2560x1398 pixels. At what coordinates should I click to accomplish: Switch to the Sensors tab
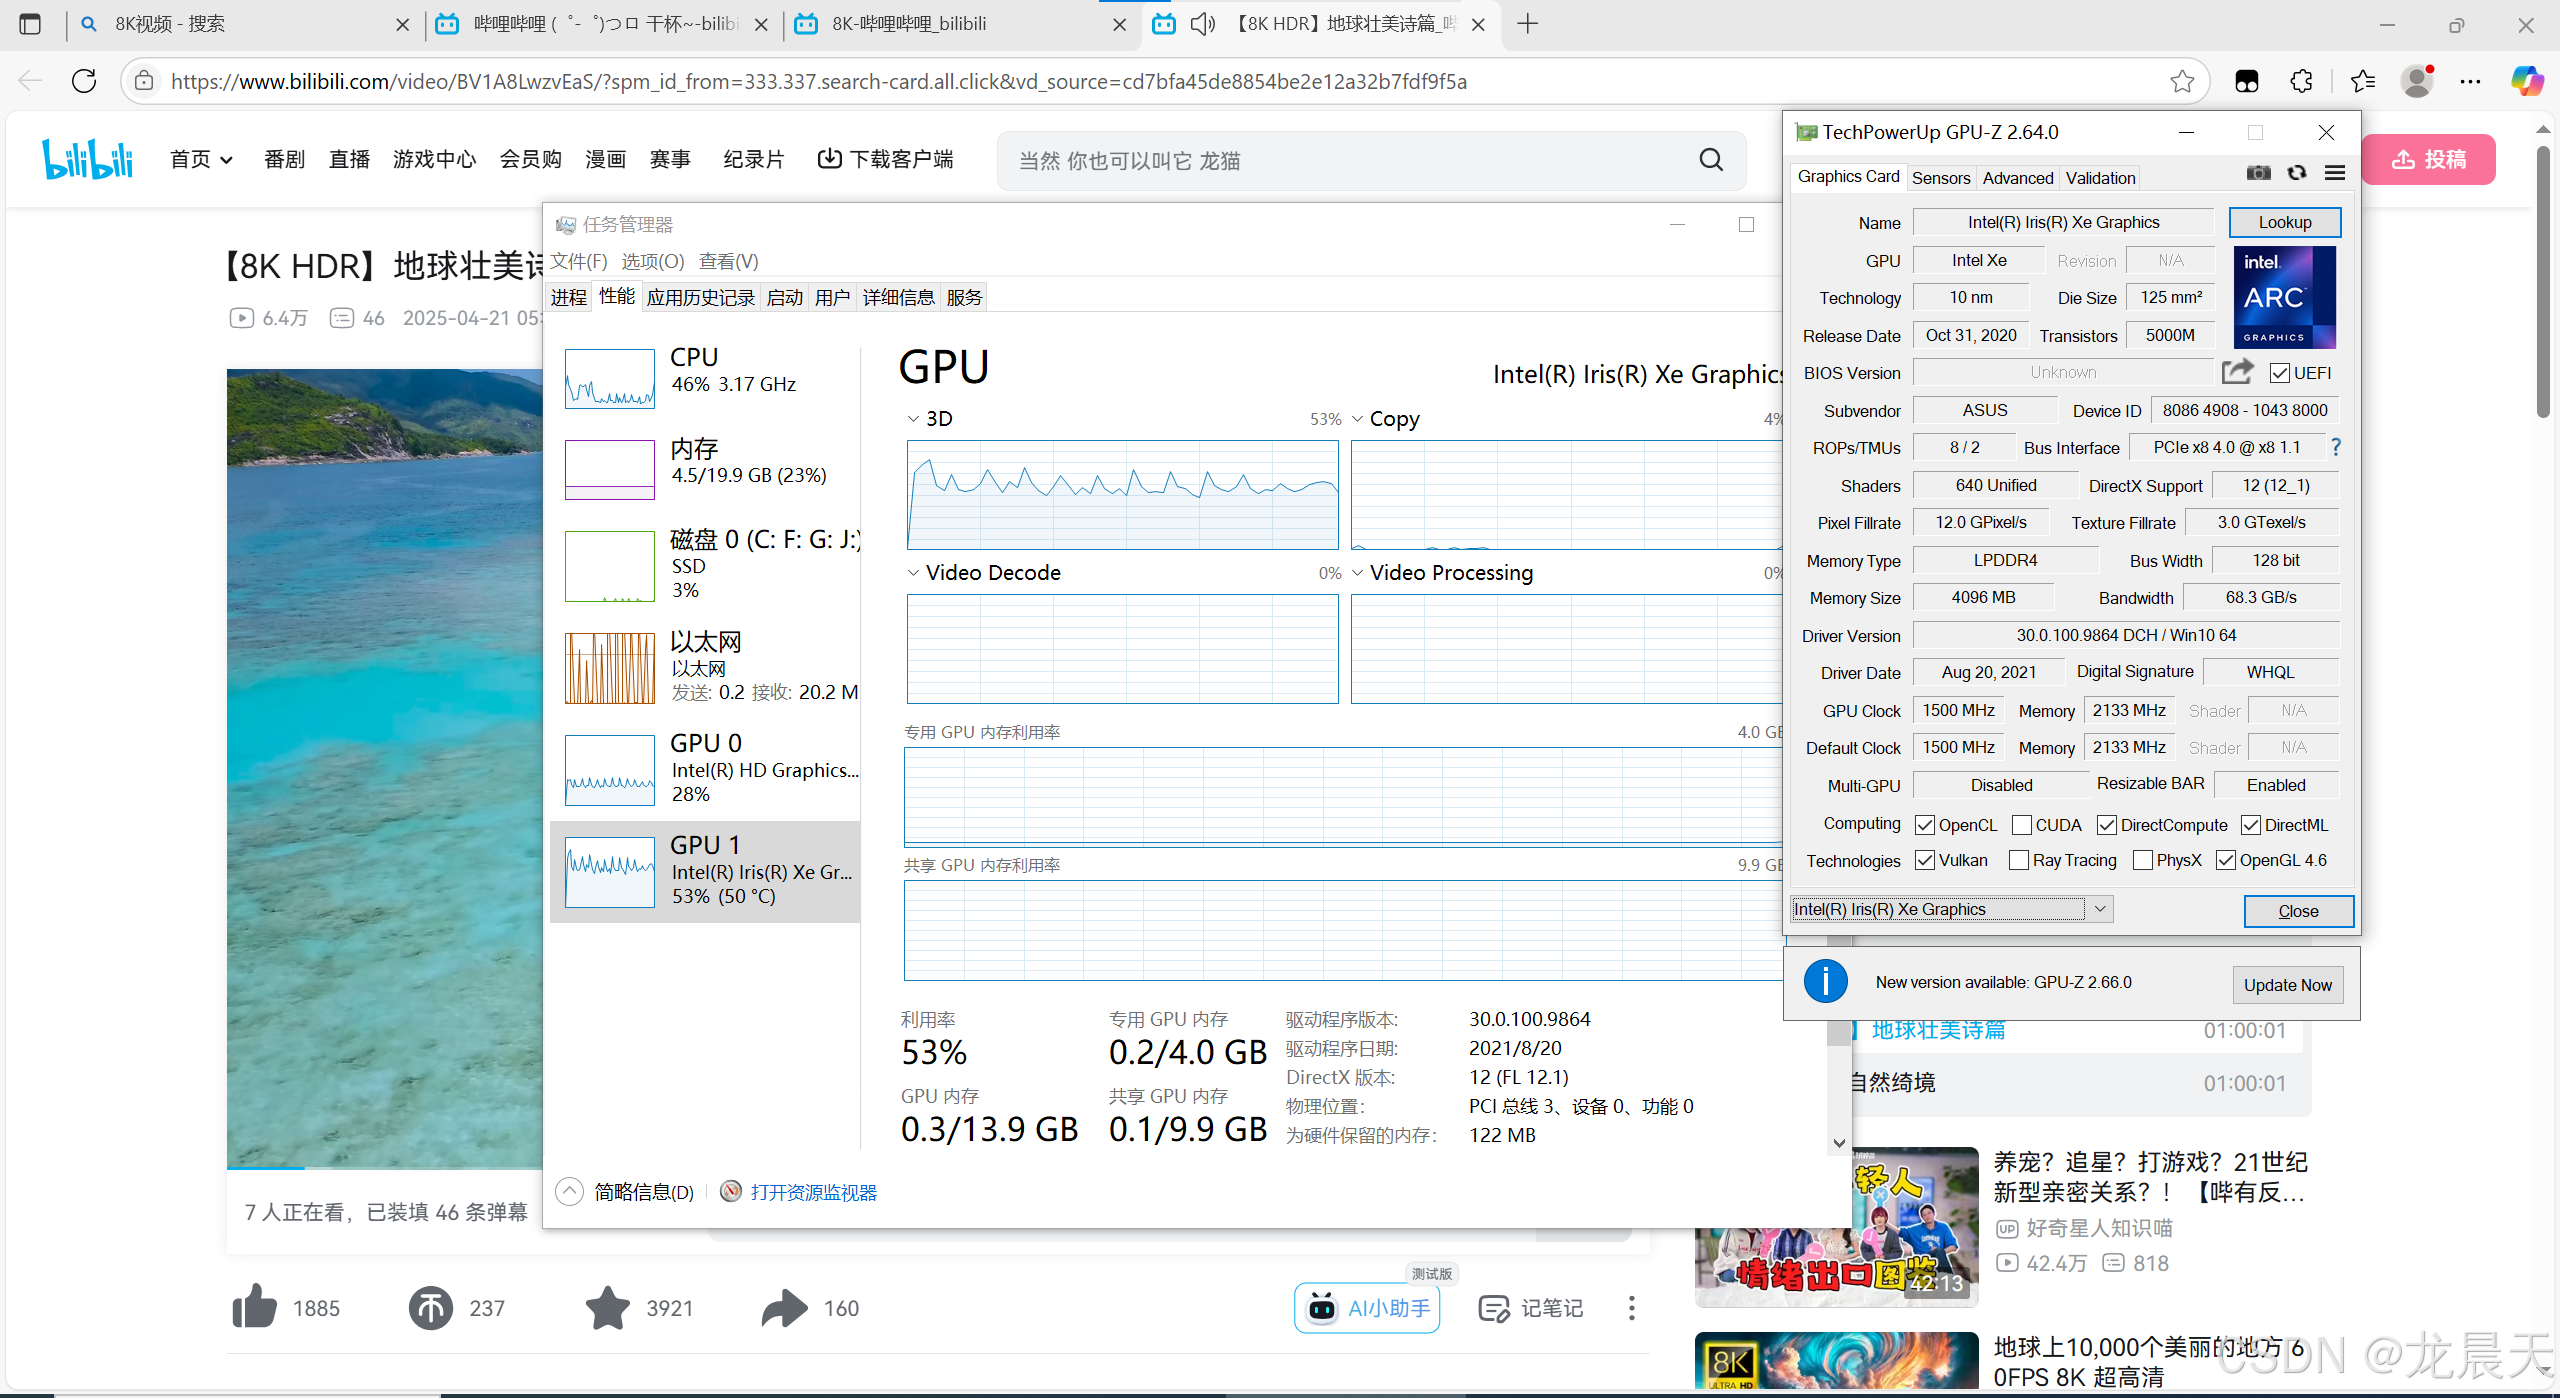click(1940, 178)
